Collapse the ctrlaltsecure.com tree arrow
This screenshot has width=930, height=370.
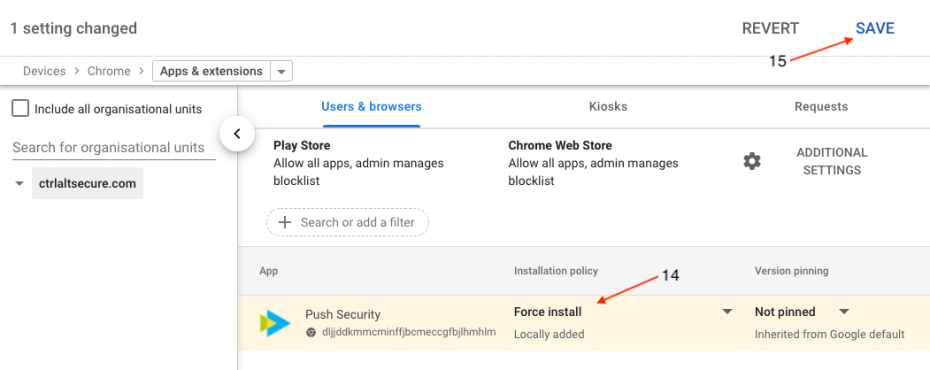(20, 184)
